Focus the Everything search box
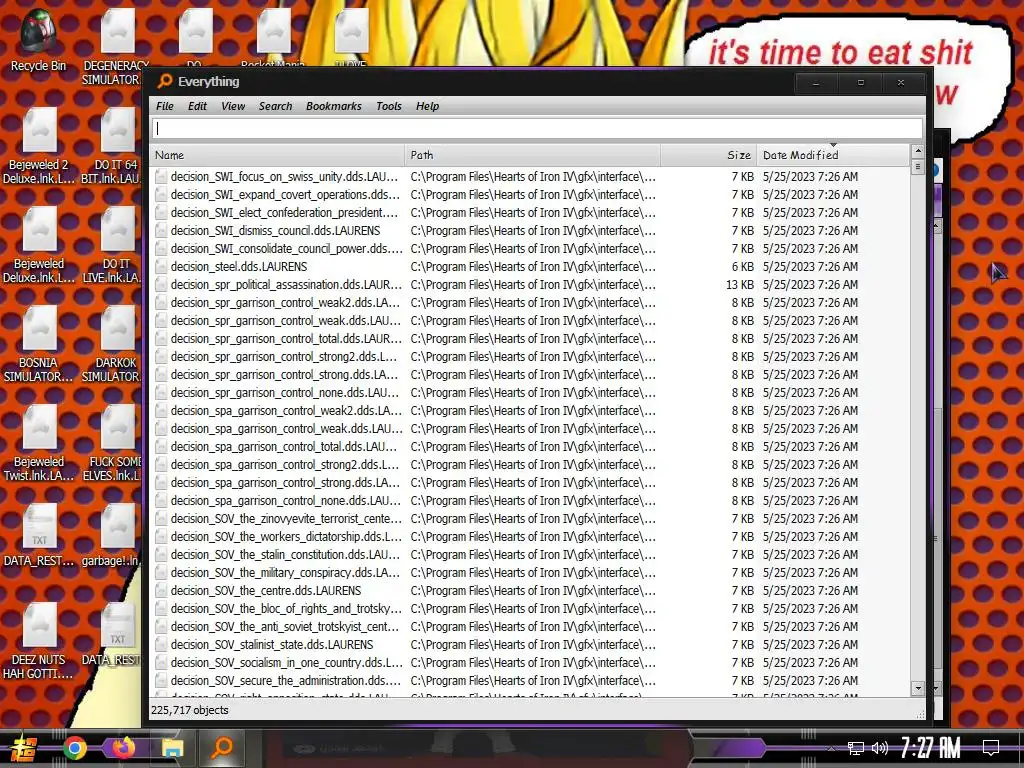The image size is (1024, 768). click(537, 129)
